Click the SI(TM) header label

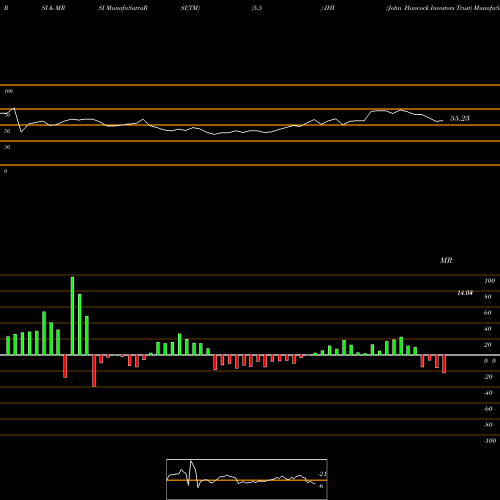[x=190, y=8]
